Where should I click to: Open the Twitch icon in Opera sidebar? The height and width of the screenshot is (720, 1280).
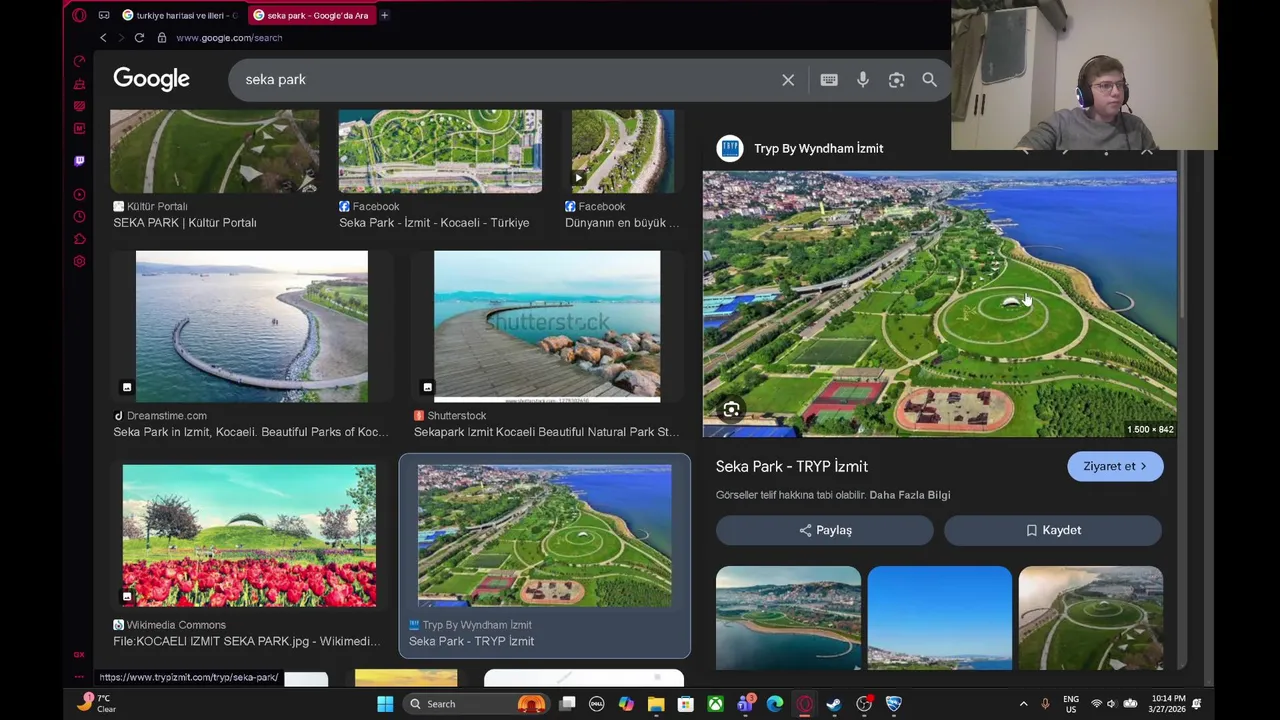[80, 160]
